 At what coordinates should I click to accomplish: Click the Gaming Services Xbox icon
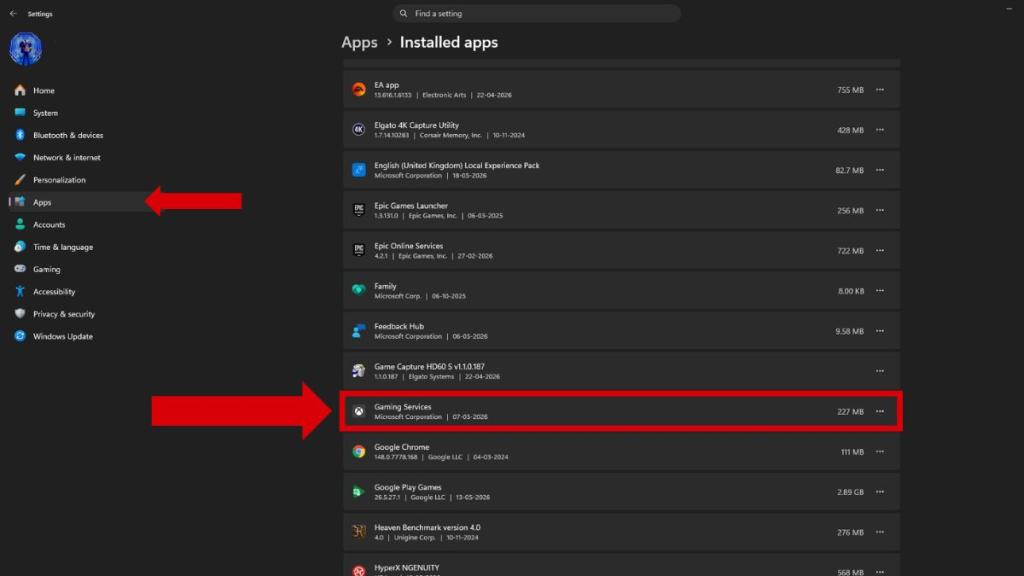point(359,411)
